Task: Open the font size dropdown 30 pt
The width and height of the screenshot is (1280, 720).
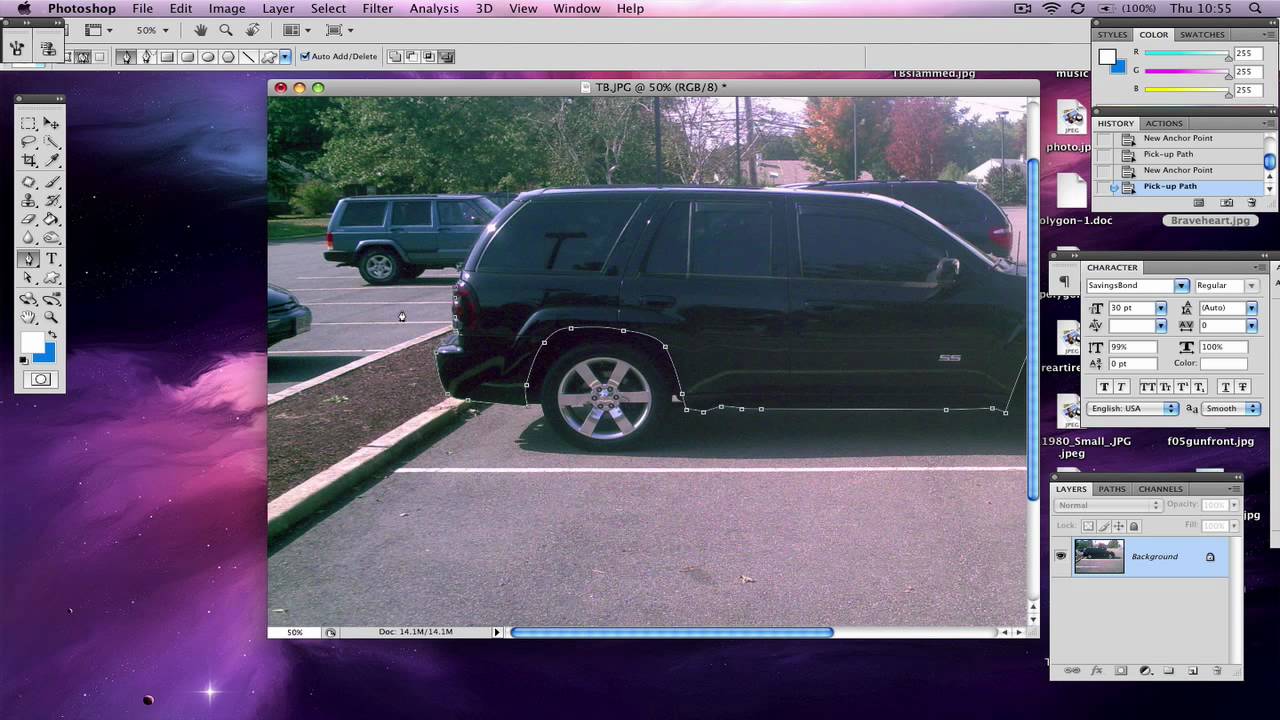Action: tap(1161, 308)
